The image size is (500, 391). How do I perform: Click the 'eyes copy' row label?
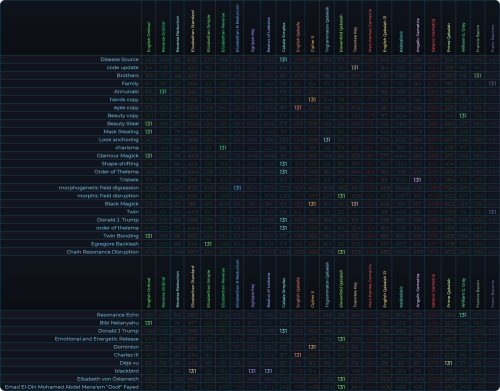coord(126,108)
